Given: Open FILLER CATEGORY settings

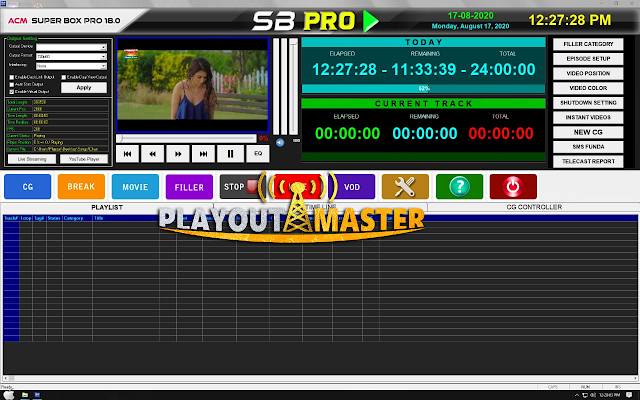Looking at the screenshot, I should [x=588, y=44].
